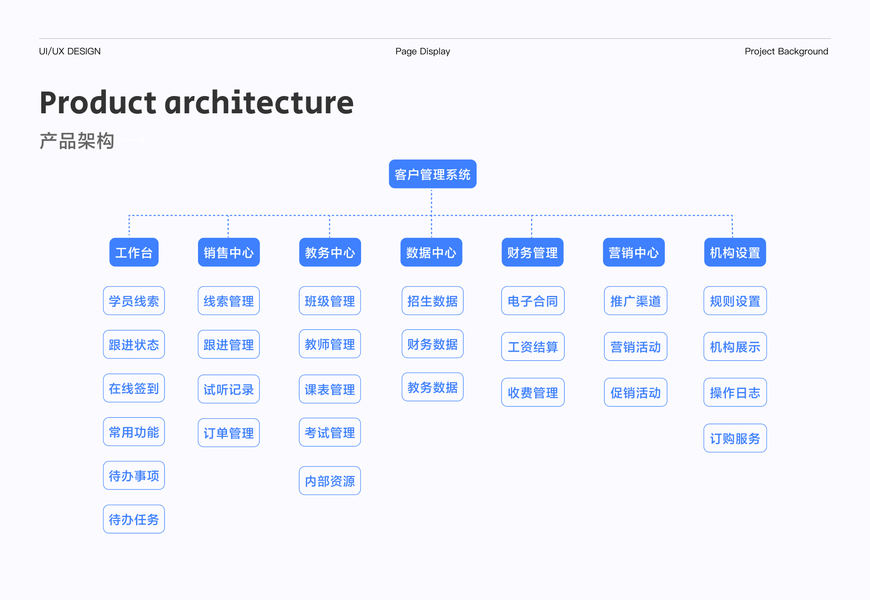Image resolution: width=870 pixels, height=600 pixels.
Task: Click the Project Background header text
Action: click(786, 52)
